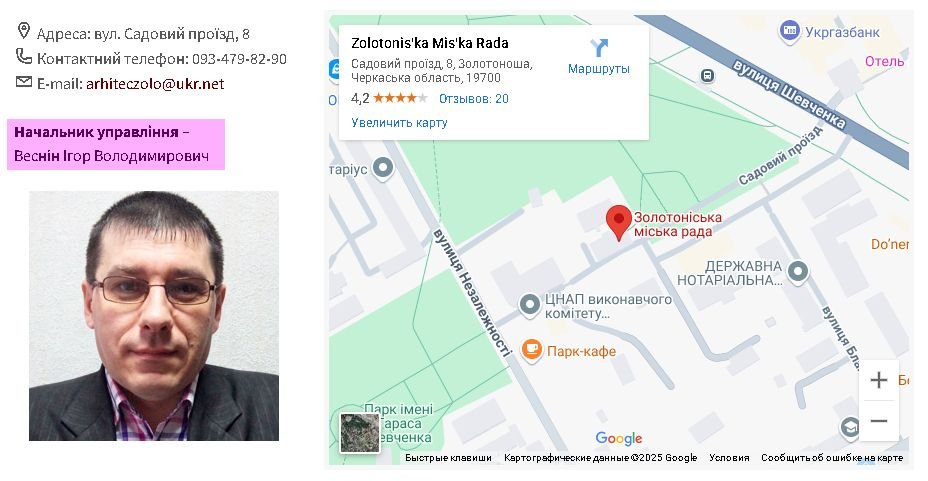Click the graduation cap school marker icon
Viewport: 928px width, 481px height.
(x=850, y=427)
